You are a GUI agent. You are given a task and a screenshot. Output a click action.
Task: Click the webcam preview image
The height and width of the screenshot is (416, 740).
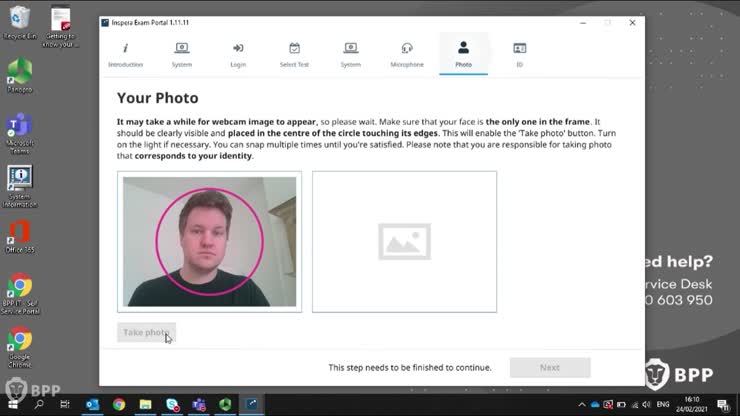[x=209, y=241]
